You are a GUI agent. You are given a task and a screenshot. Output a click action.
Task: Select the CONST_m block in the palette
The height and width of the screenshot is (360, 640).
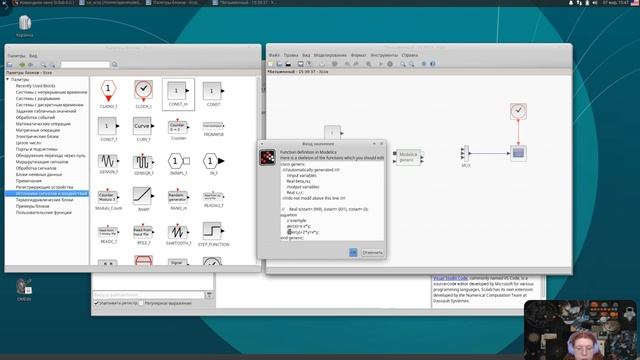pyautogui.click(x=178, y=94)
